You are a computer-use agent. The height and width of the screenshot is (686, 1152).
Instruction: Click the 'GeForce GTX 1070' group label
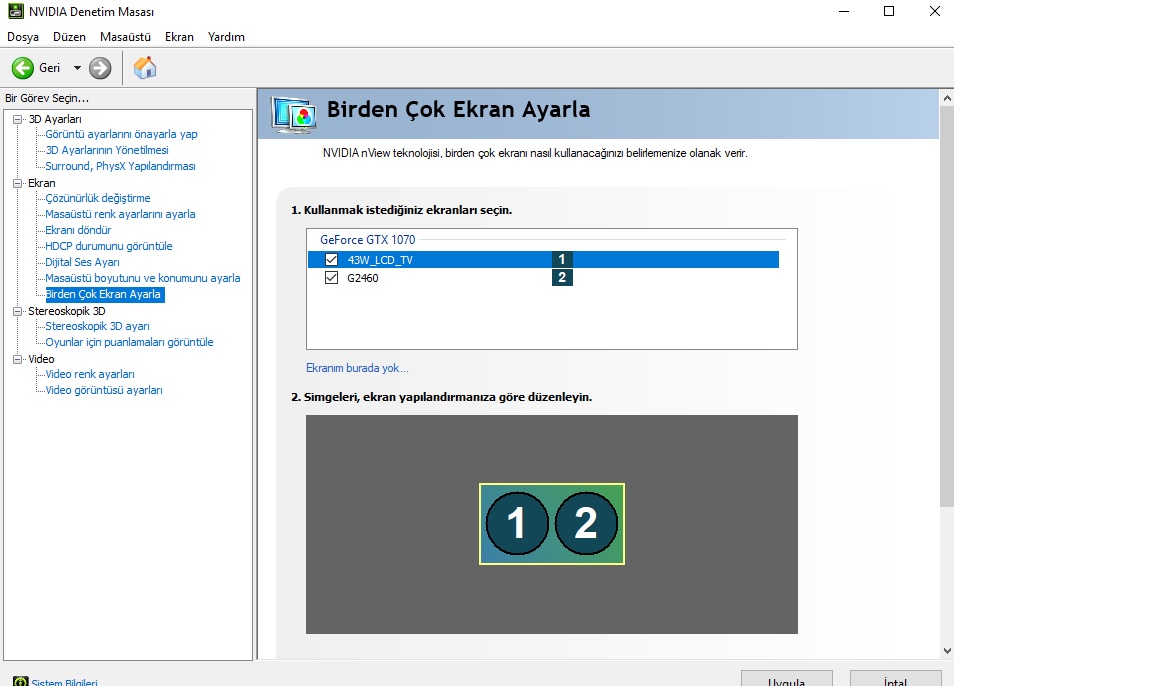pyautogui.click(x=367, y=239)
